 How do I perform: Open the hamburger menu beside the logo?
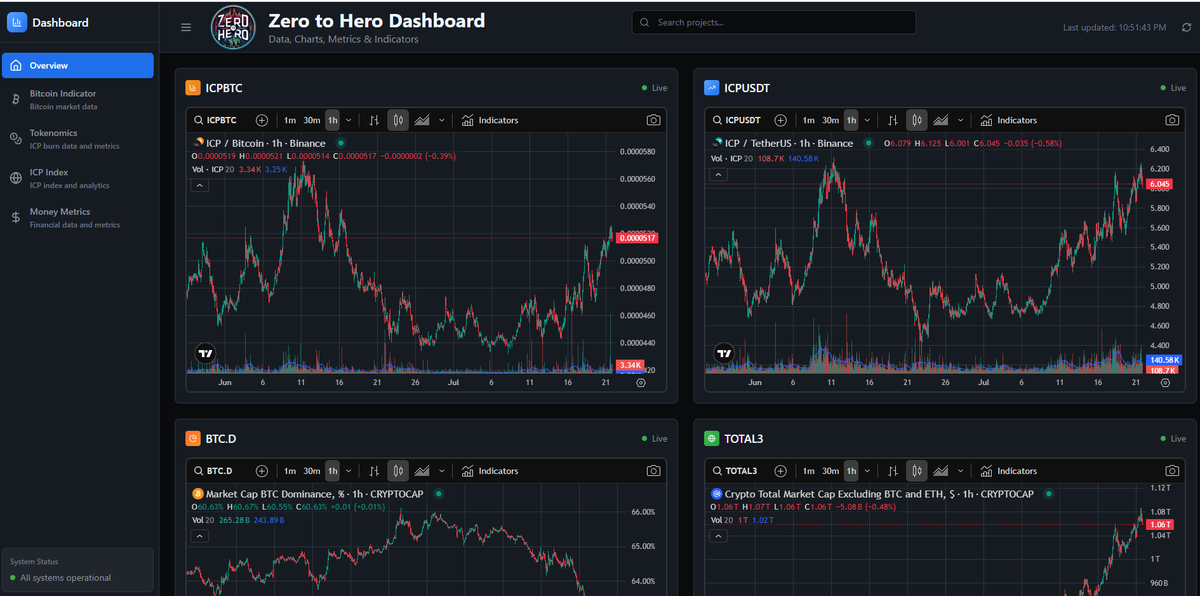(186, 27)
